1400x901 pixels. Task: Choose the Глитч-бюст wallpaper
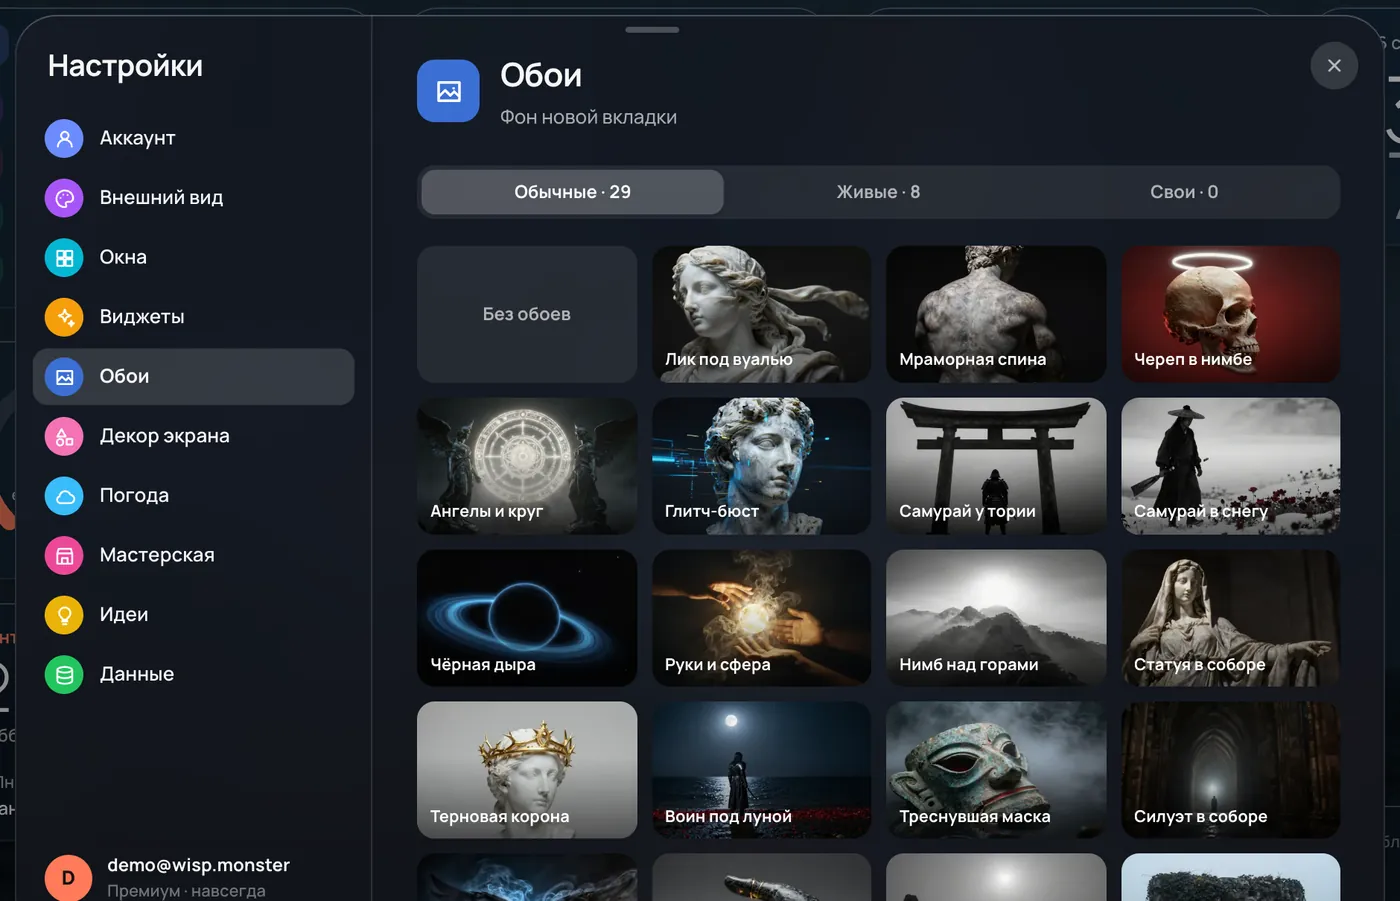point(762,466)
